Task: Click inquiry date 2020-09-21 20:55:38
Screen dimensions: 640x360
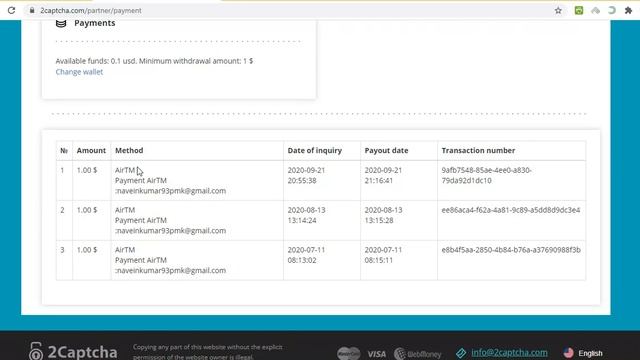Action: tap(306, 176)
